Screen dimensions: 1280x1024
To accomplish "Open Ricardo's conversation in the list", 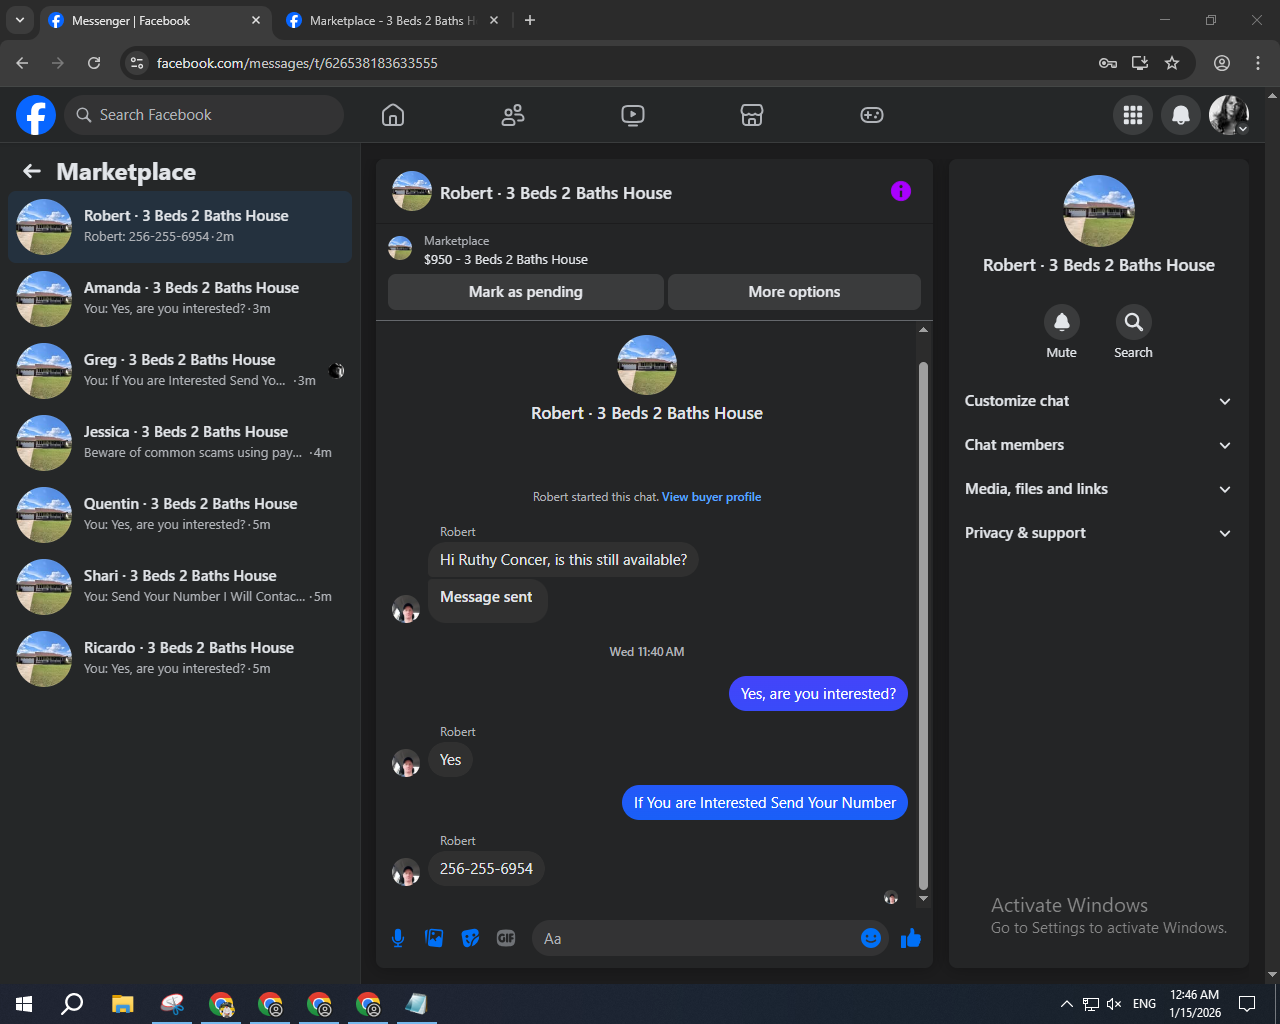I will (x=180, y=659).
